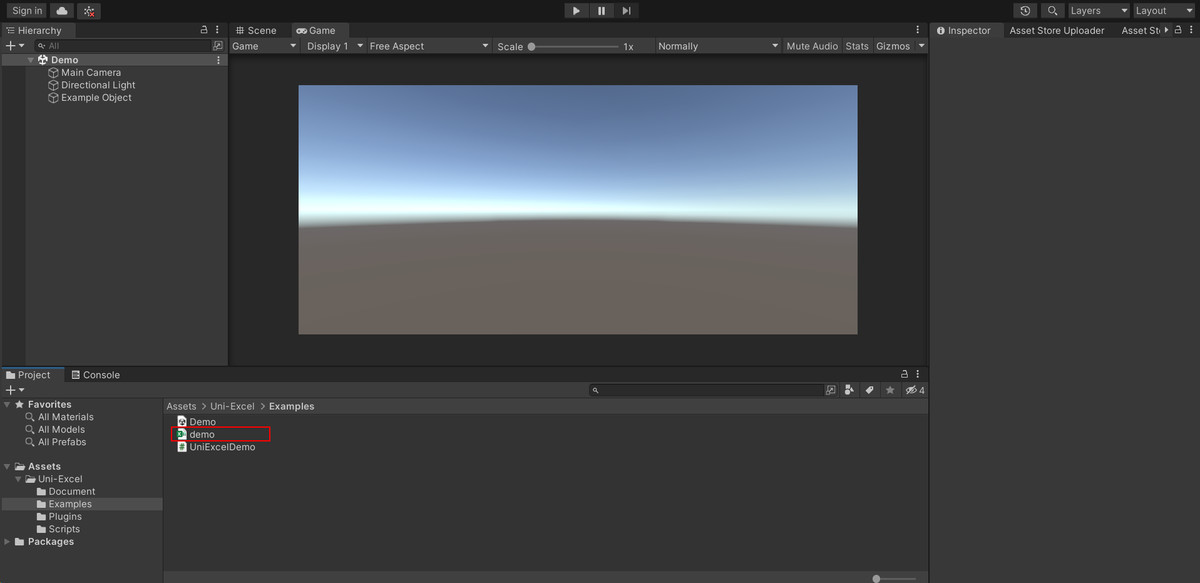Click the Sign in button
This screenshot has height=583, width=1200.
point(26,10)
